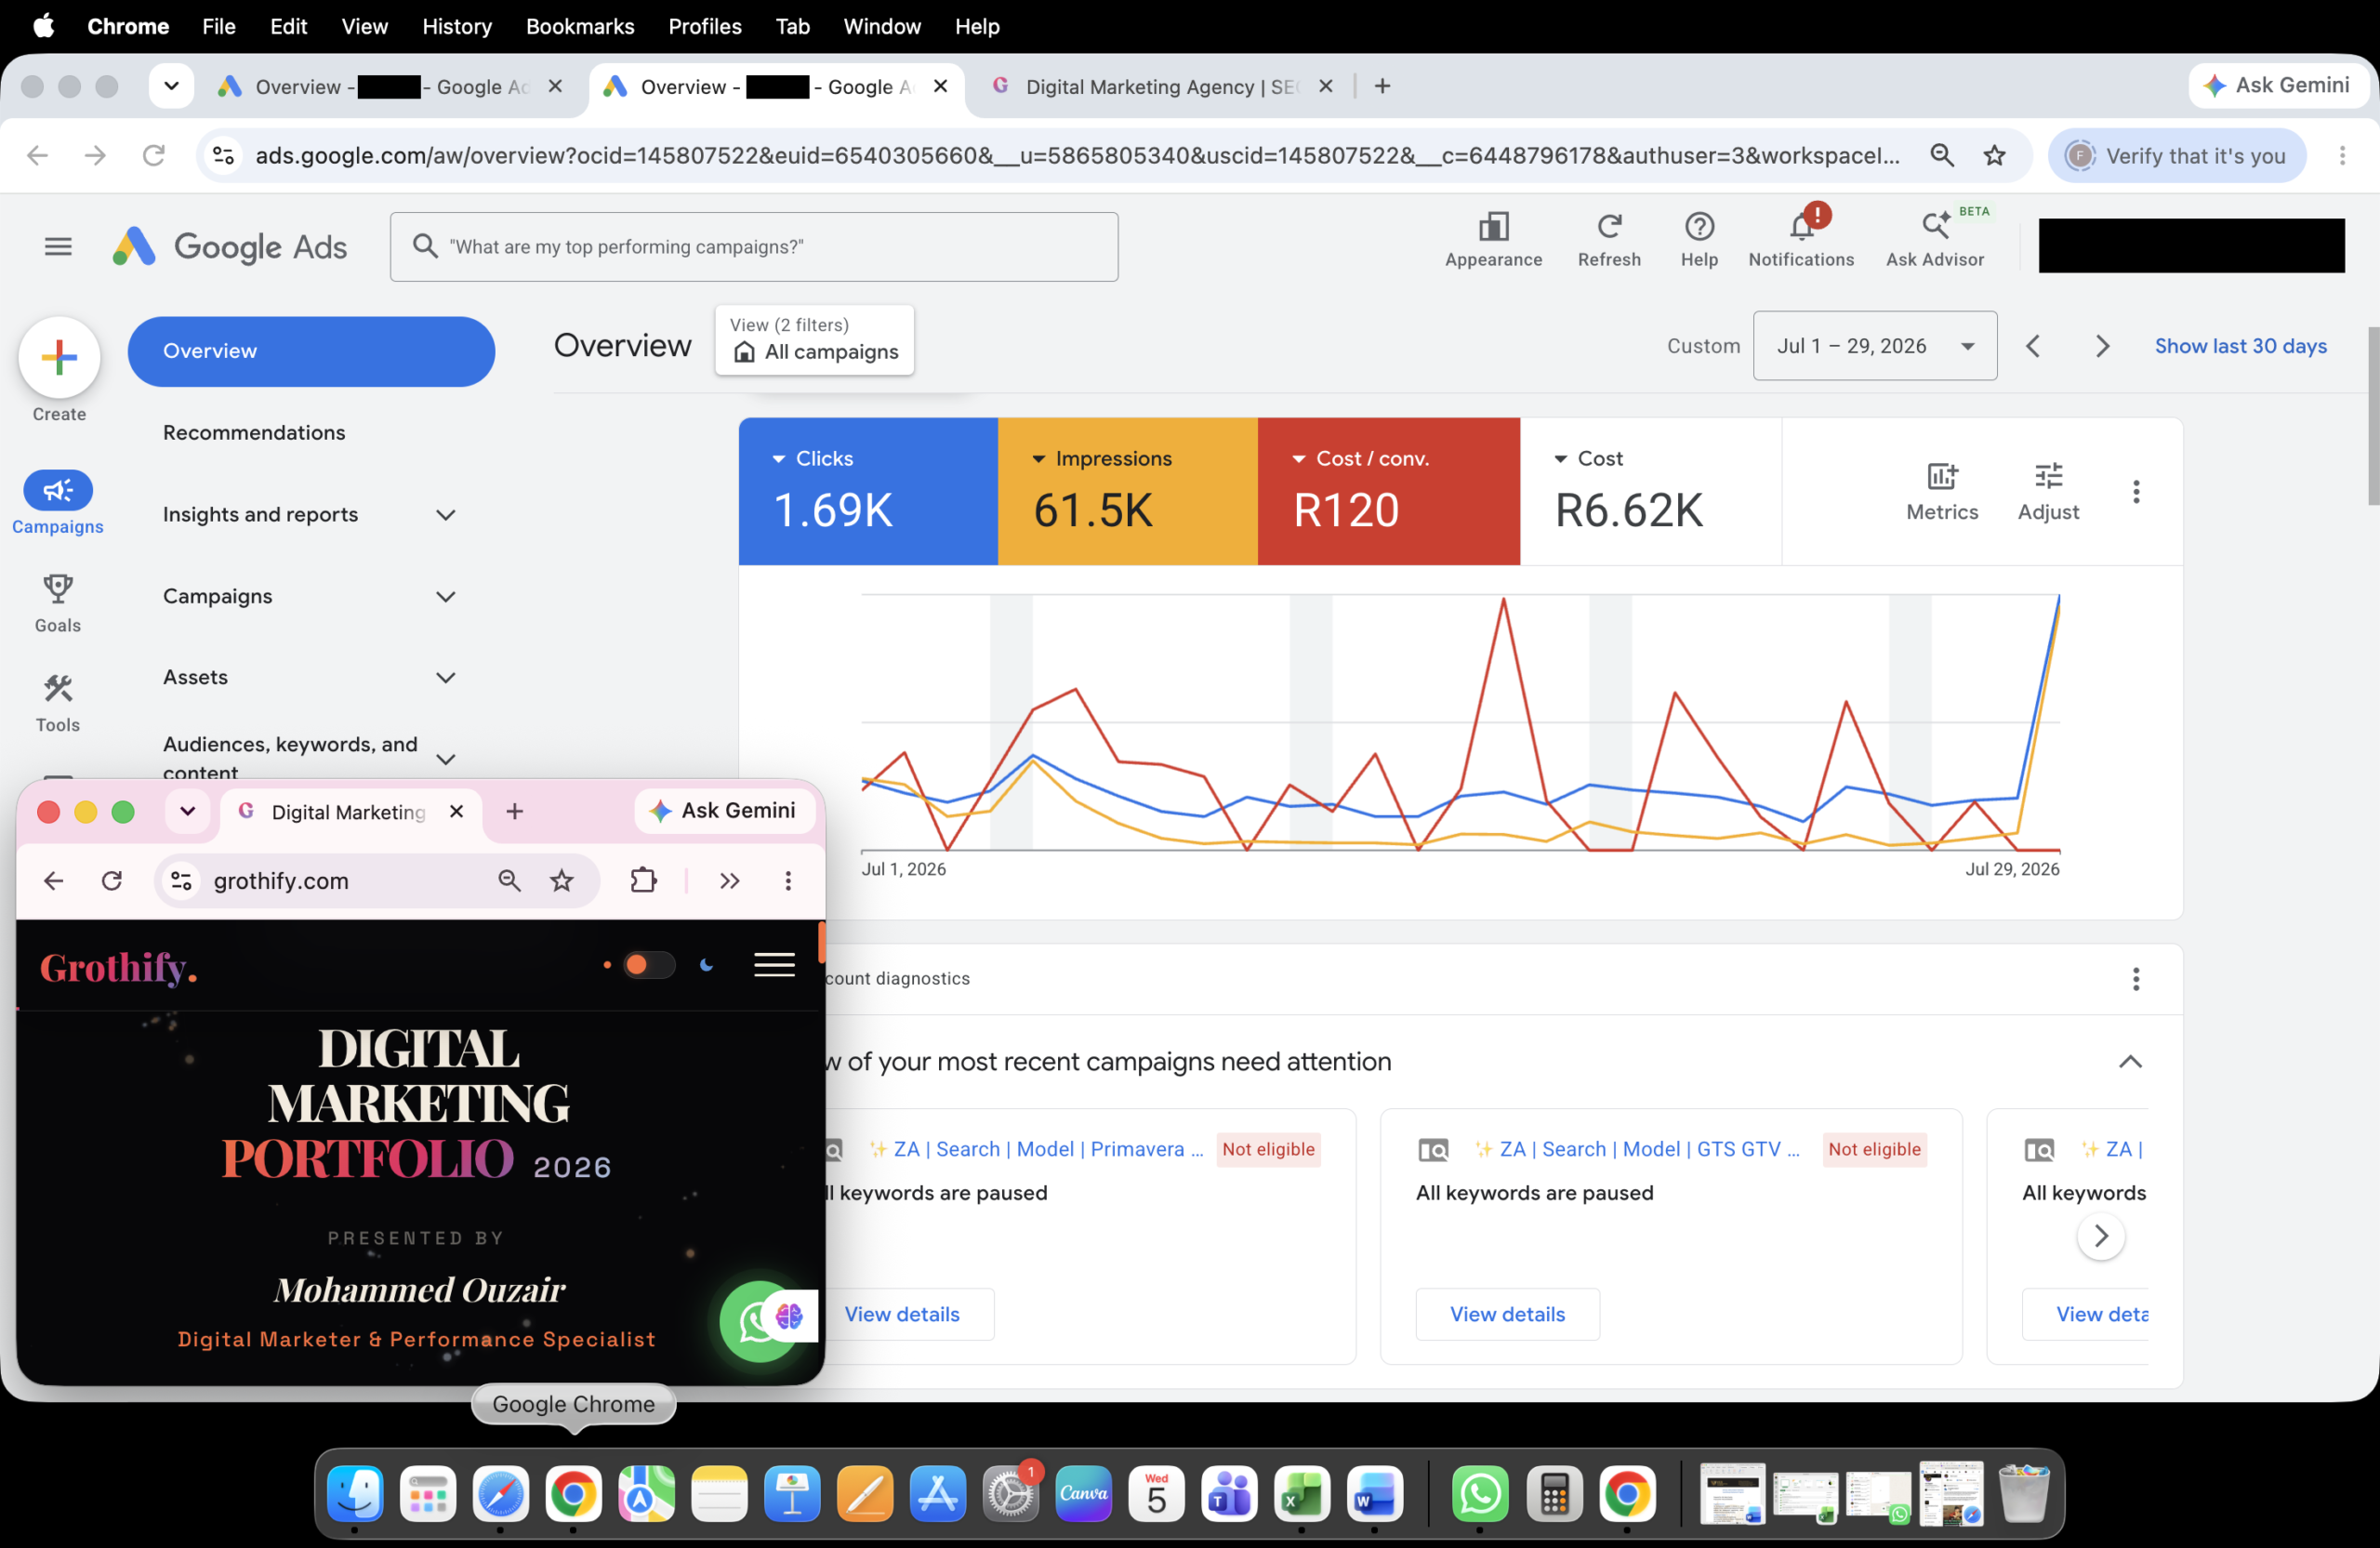Screen dimensions: 2380x1548
Task: Click the zoom magnifier in the address bar
Action: [1942, 155]
